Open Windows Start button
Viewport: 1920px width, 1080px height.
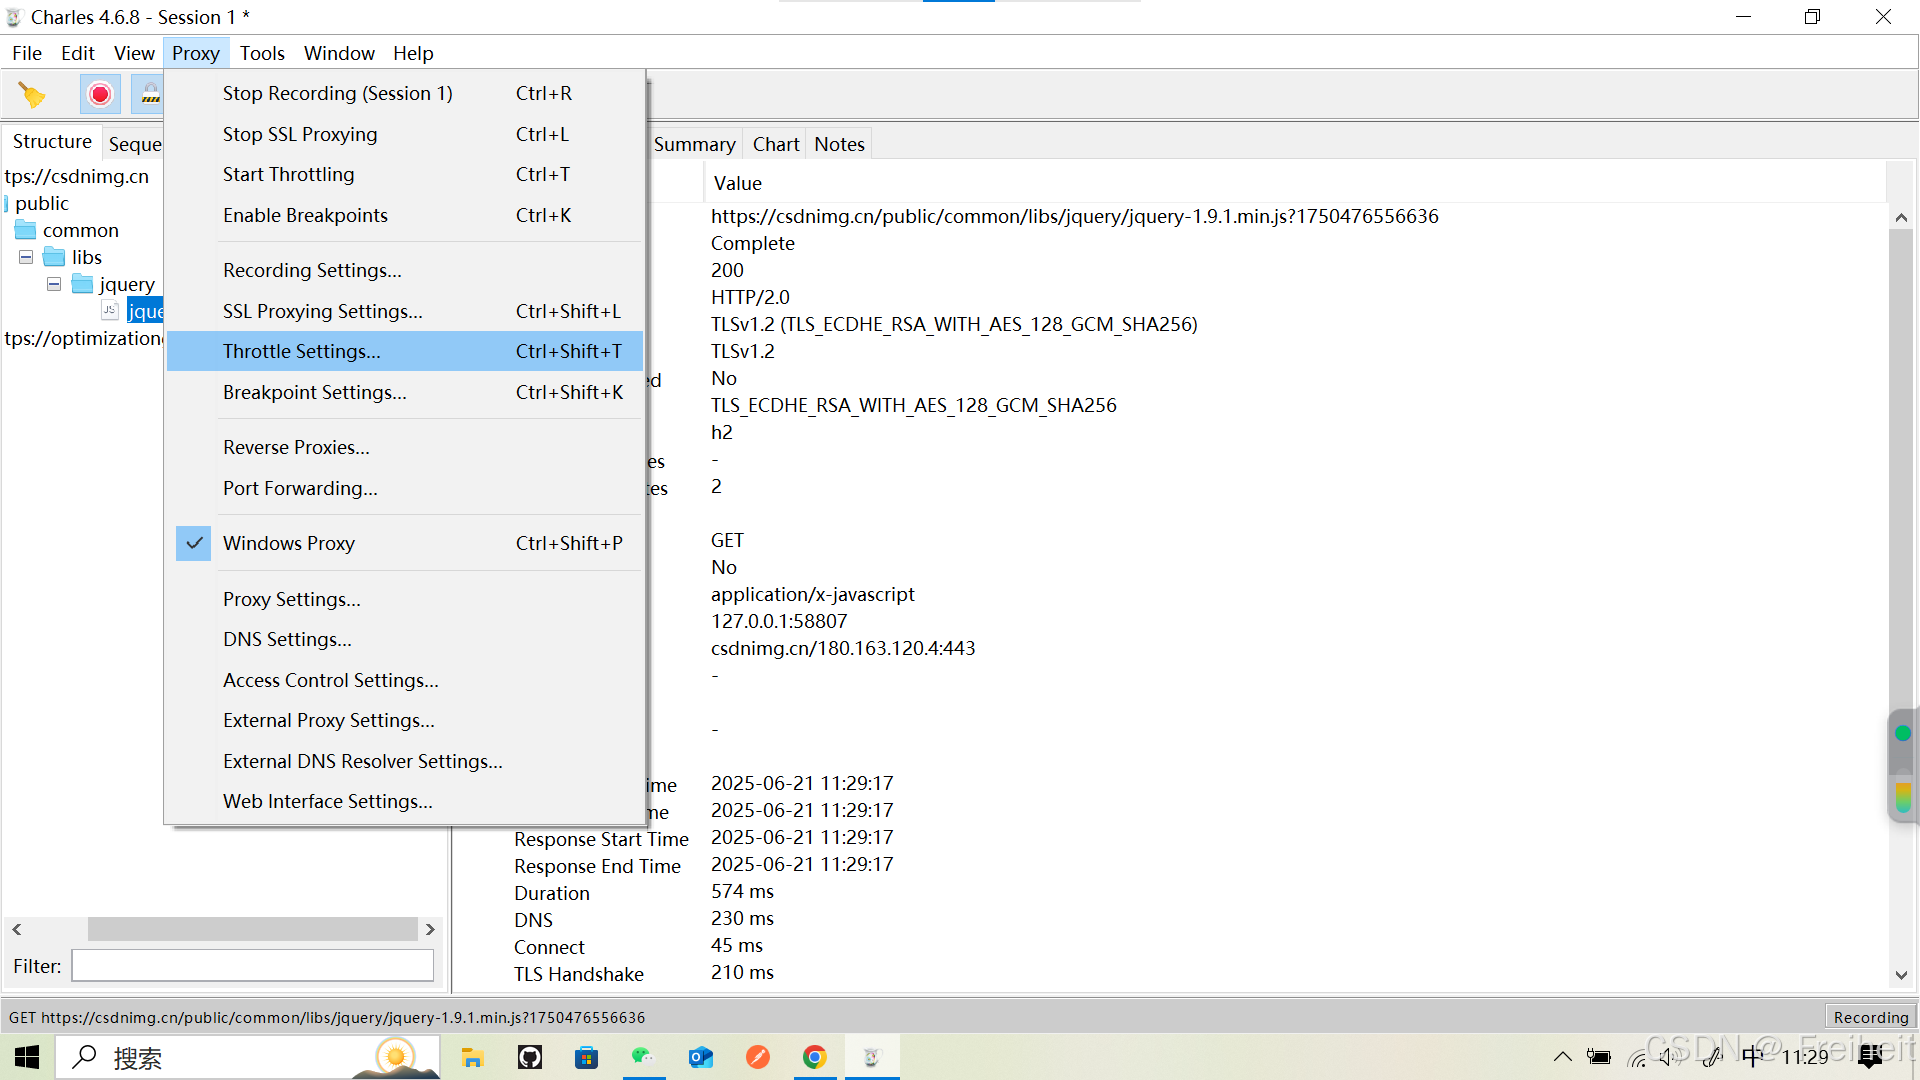27,1057
